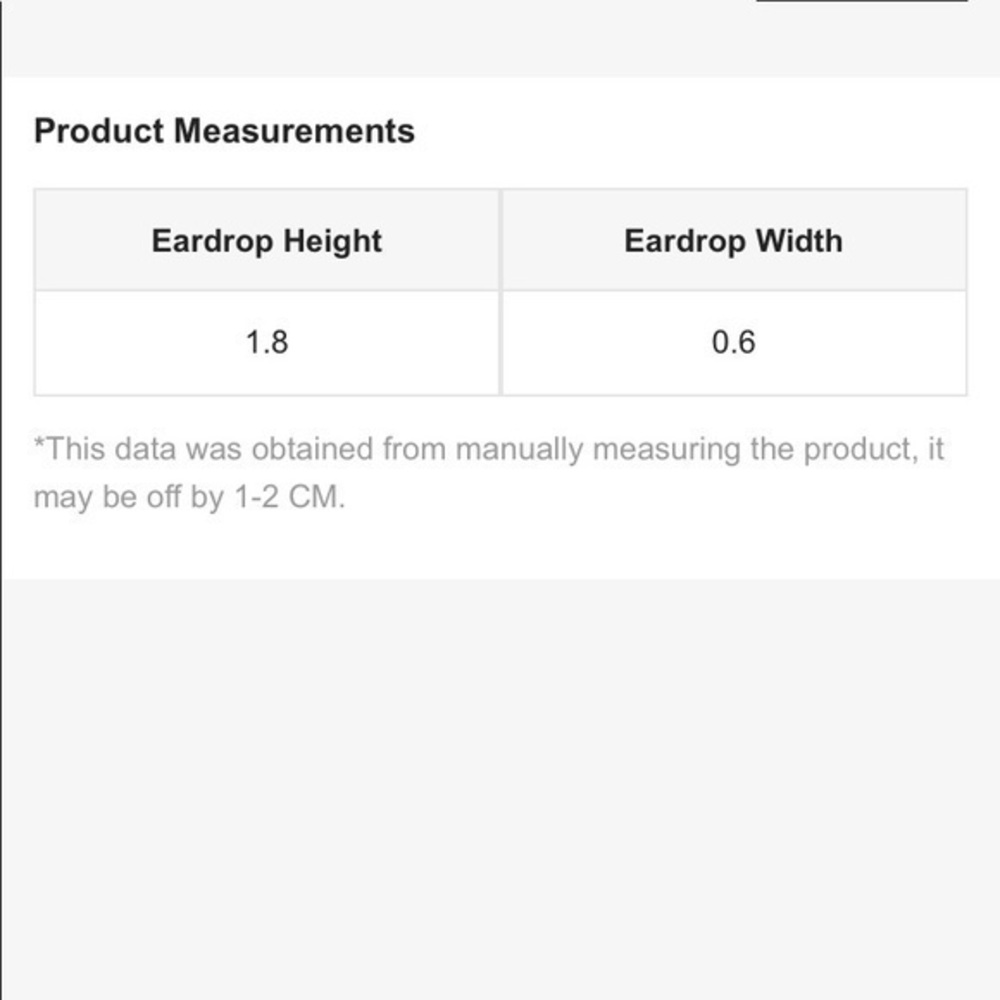The width and height of the screenshot is (1000, 1000).
Task: Click the word "Width" in the table header
Action: 799,241
